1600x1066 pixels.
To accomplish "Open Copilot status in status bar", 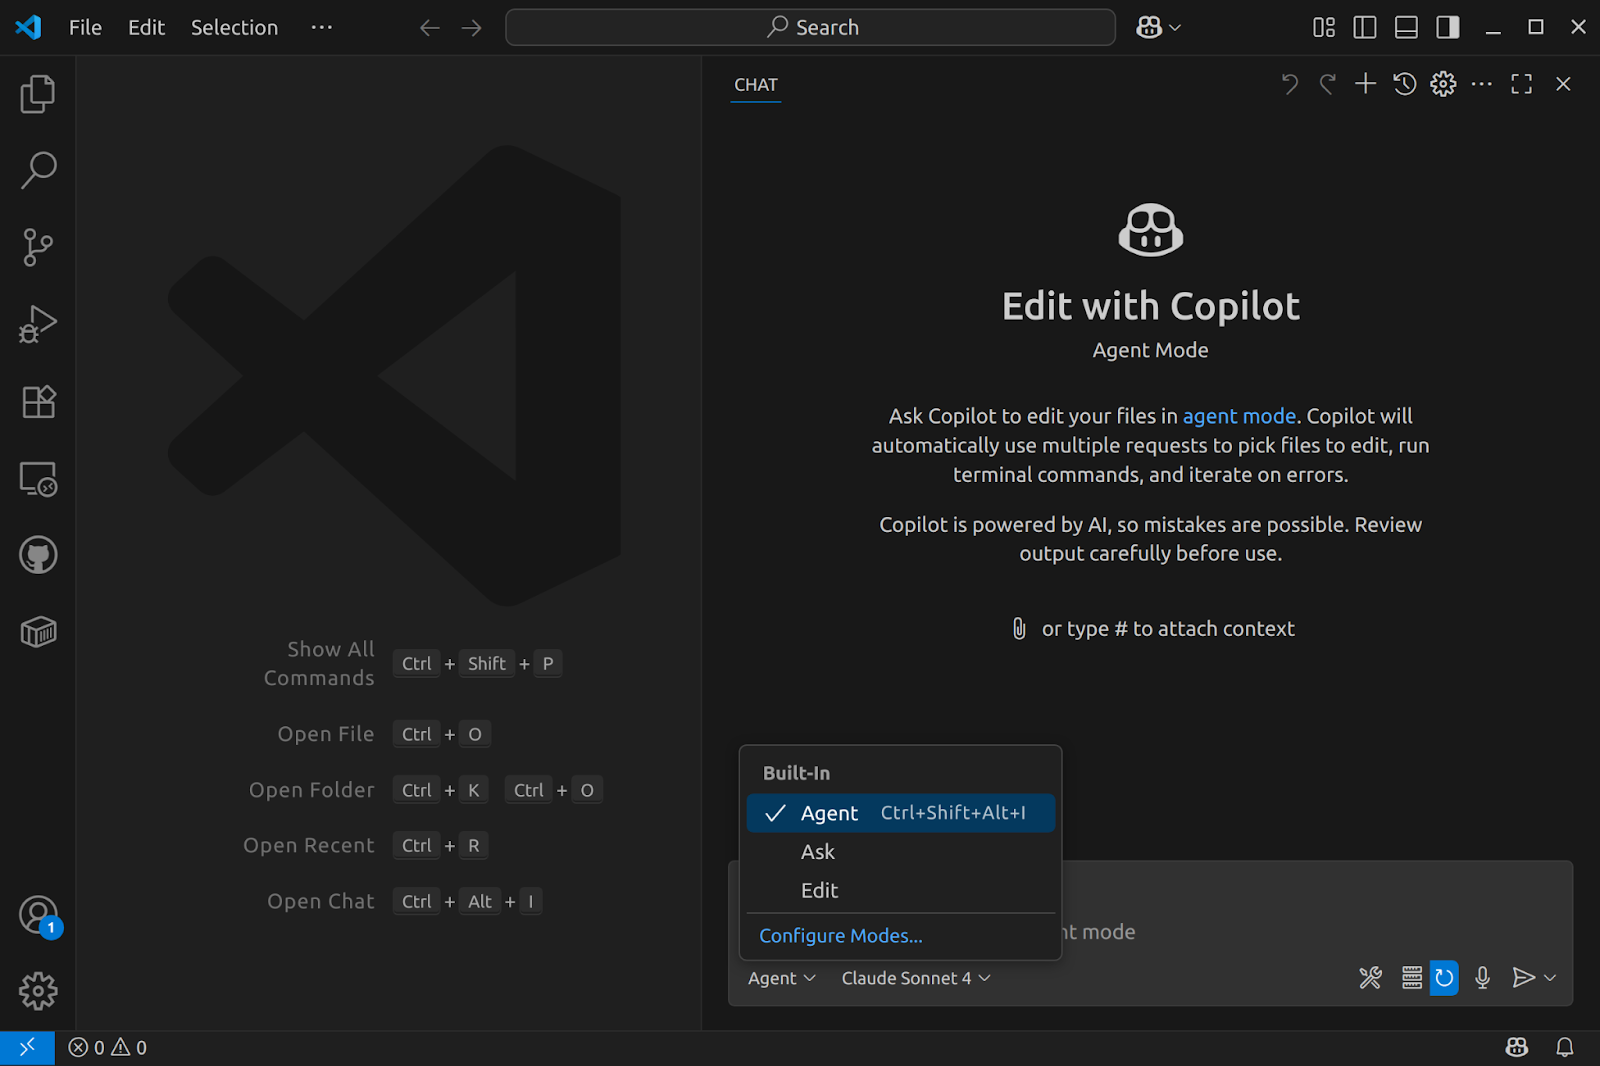I will 1517,1047.
